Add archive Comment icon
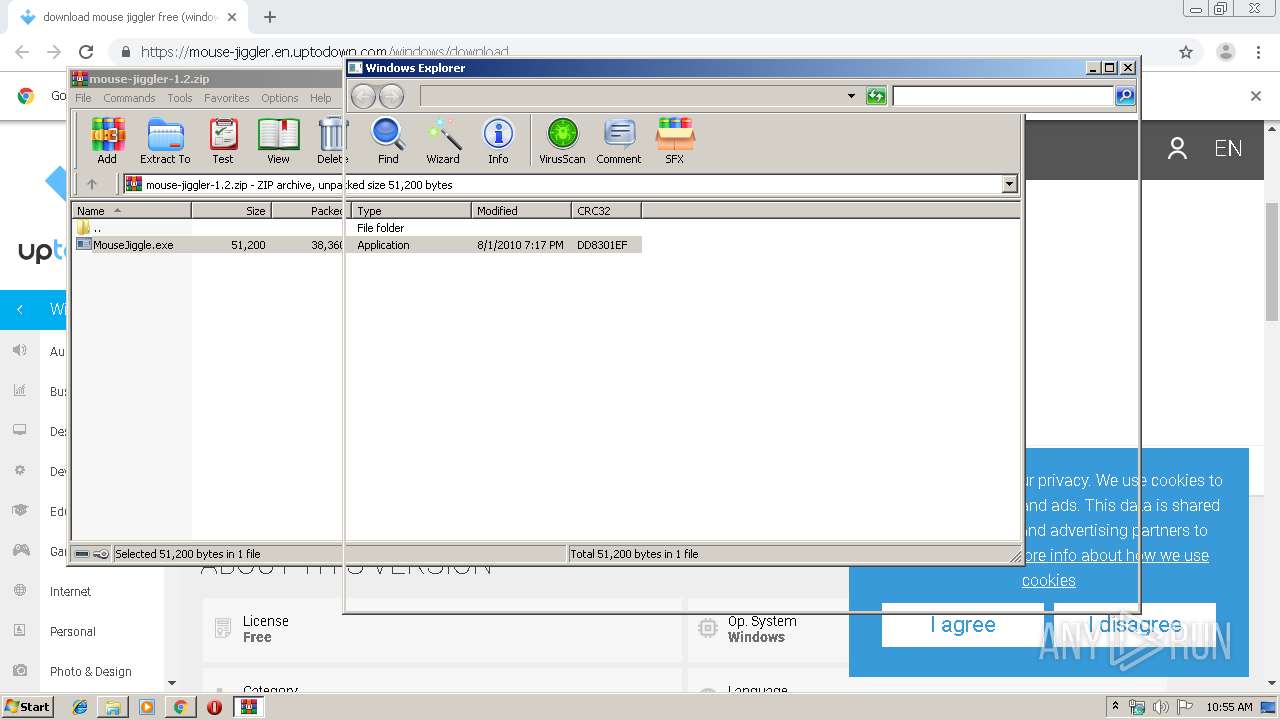The image size is (1280, 720). pos(619,140)
